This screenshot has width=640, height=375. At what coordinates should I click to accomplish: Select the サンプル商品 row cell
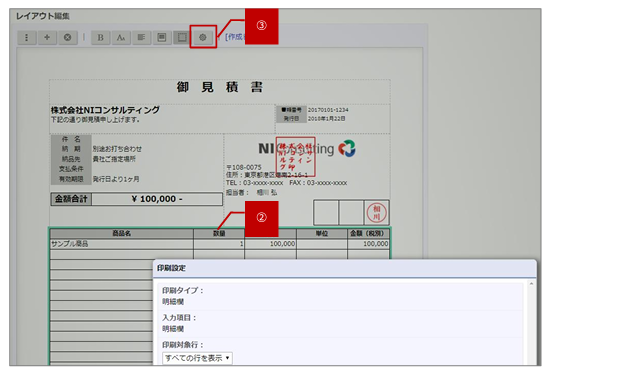tap(122, 244)
